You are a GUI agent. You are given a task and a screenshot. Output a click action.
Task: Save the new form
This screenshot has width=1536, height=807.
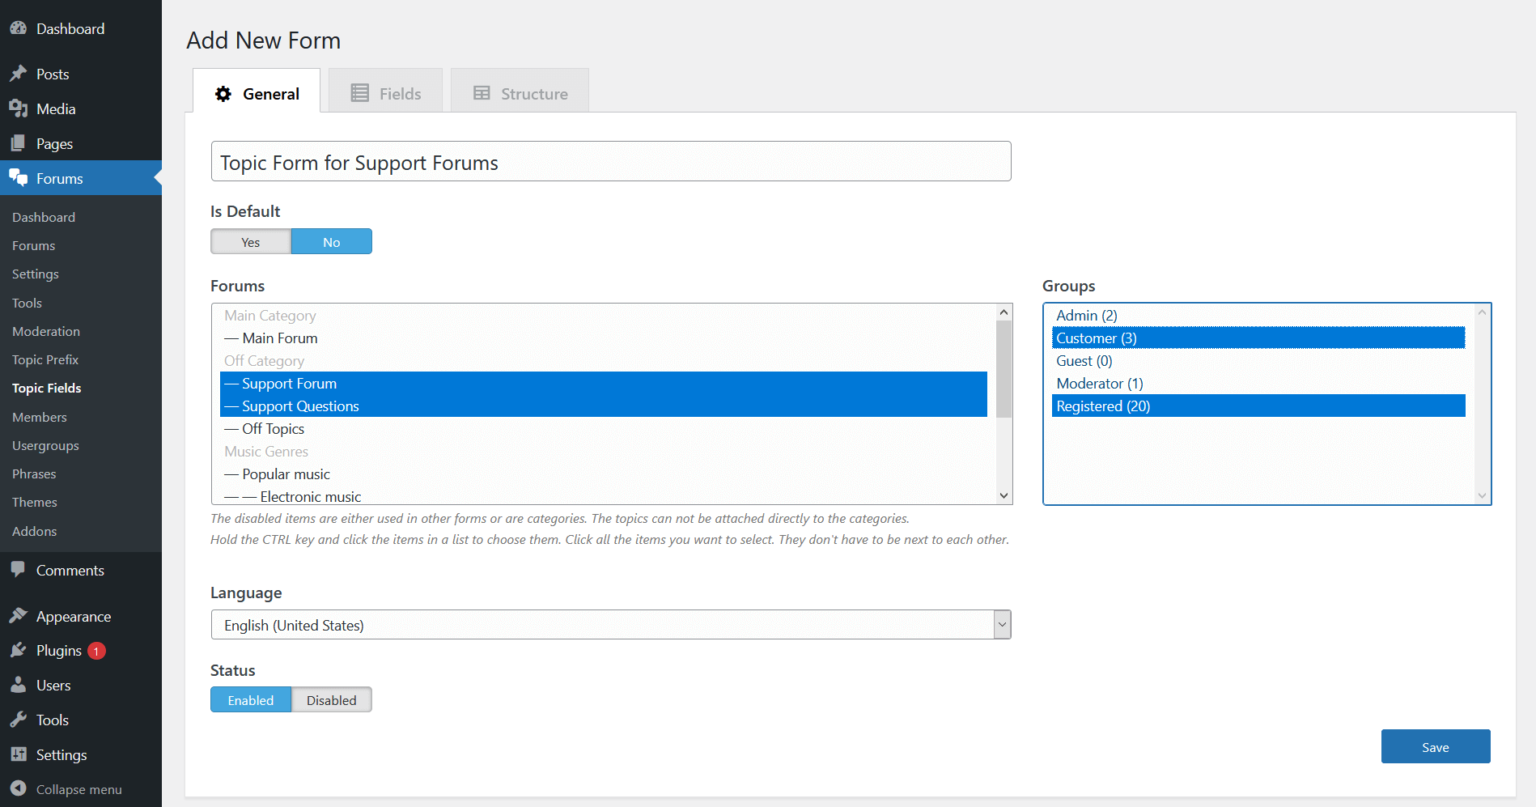coord(1435,747)
